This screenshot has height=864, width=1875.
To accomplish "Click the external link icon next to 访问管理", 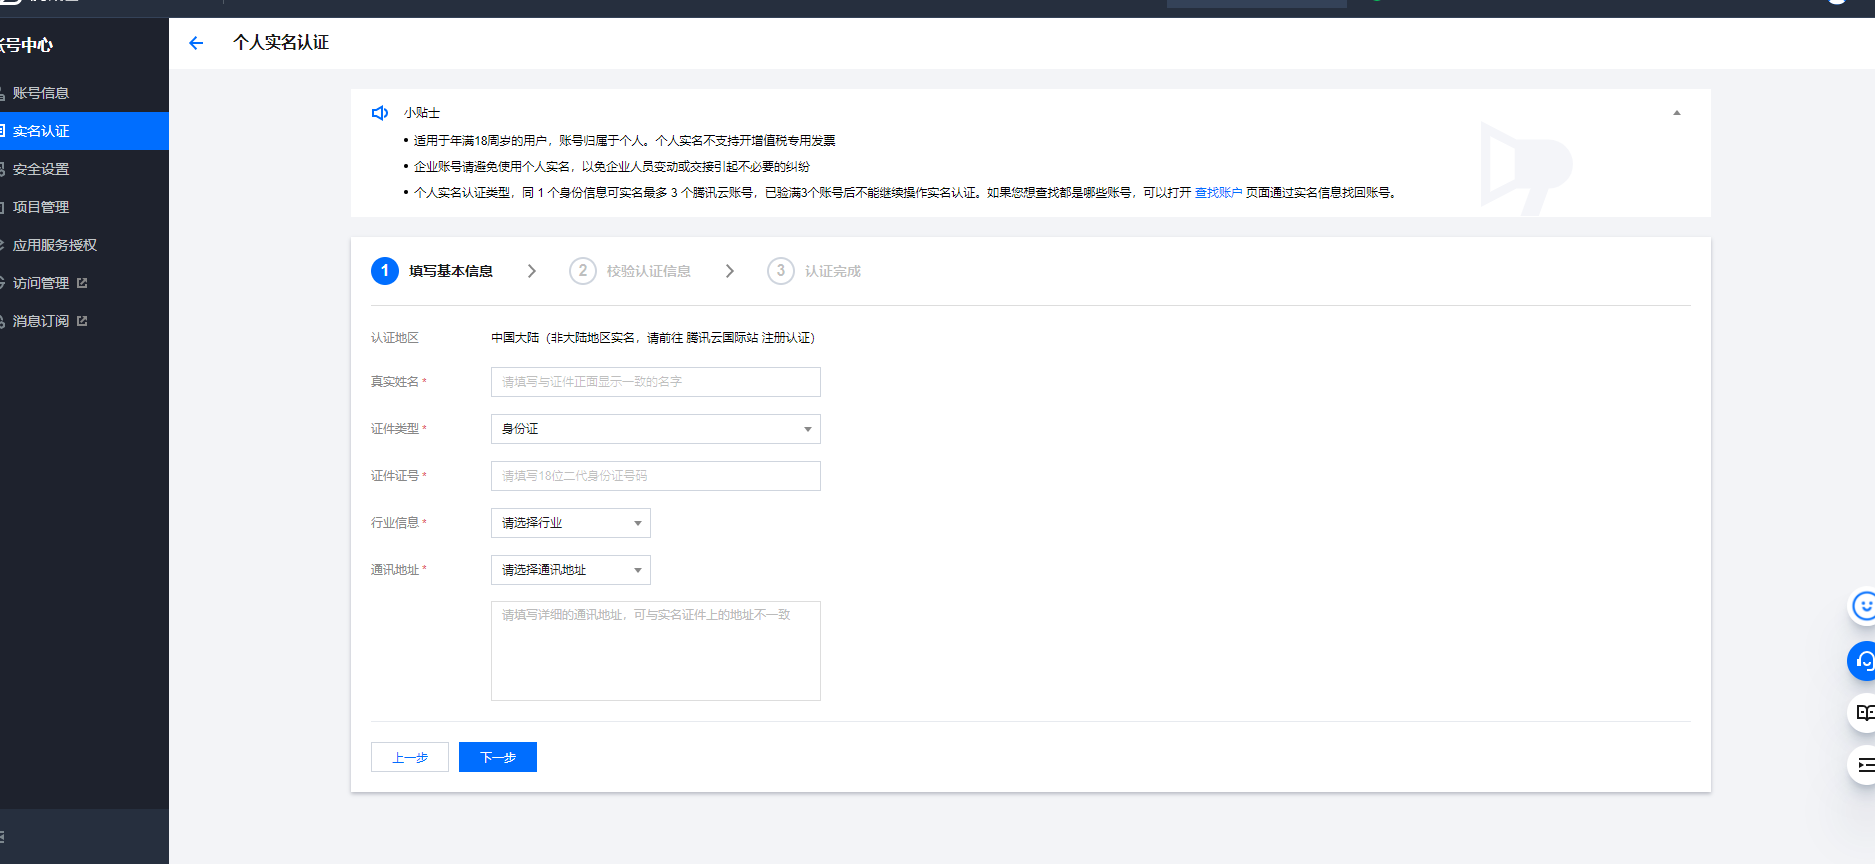I will tap(82, 283).
